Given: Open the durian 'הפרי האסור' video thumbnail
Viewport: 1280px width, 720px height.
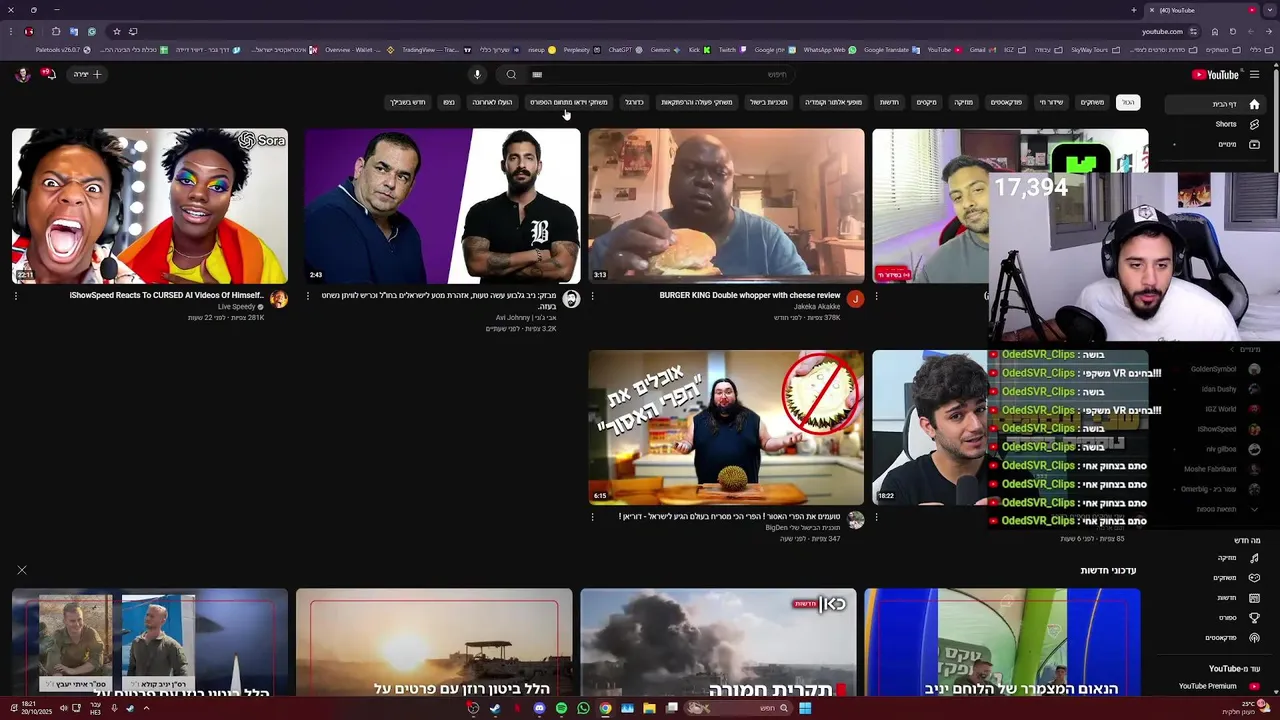Looking at the screenshot, I should click(x=726, y=427).
